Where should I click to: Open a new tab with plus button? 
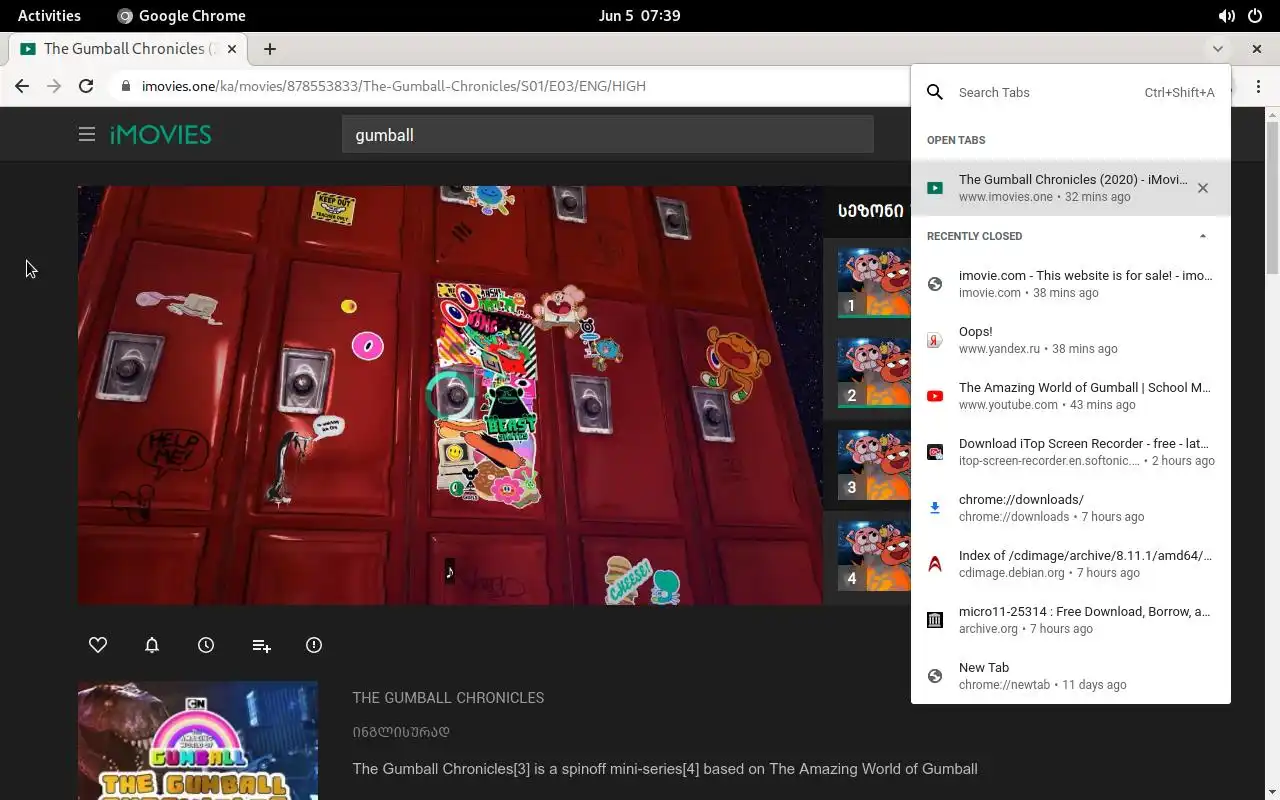[270, 48]
